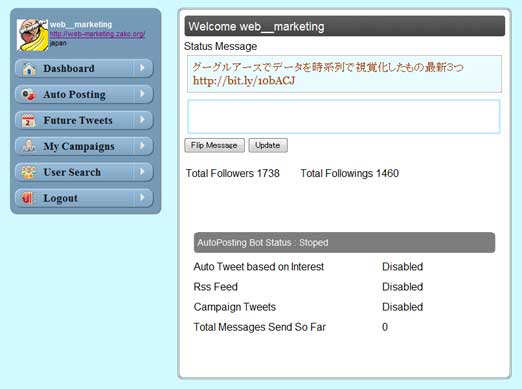The height and width of the screenshot is (389, 522).
Task: Open the Dashboard menu item
Action: click(x=84, y=68)
